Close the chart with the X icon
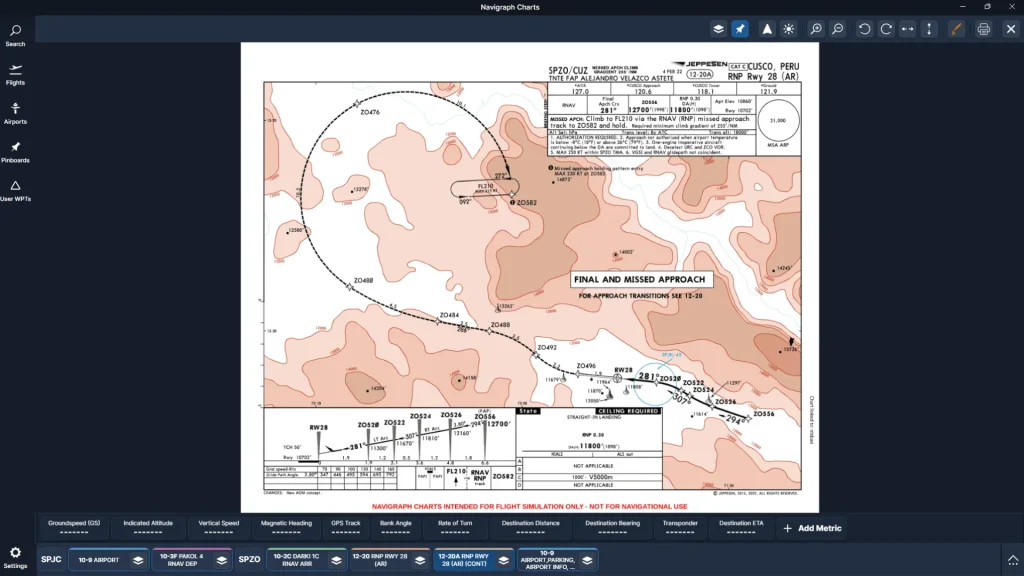The width and height of the screenshot is (1024, 576). pyautogui.click(x=1011, y=29)
